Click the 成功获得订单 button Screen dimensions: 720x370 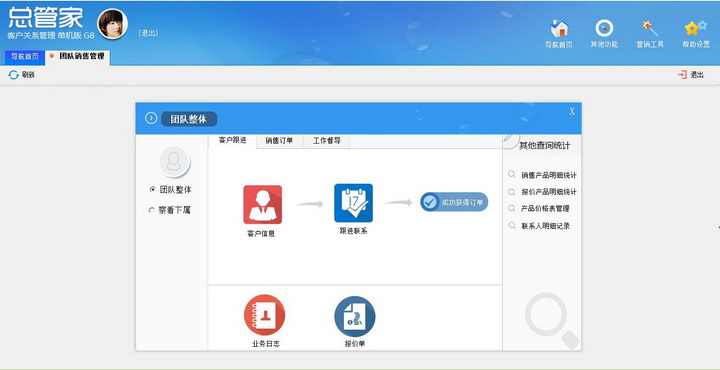pyautogui.click(x=454, y=202)
